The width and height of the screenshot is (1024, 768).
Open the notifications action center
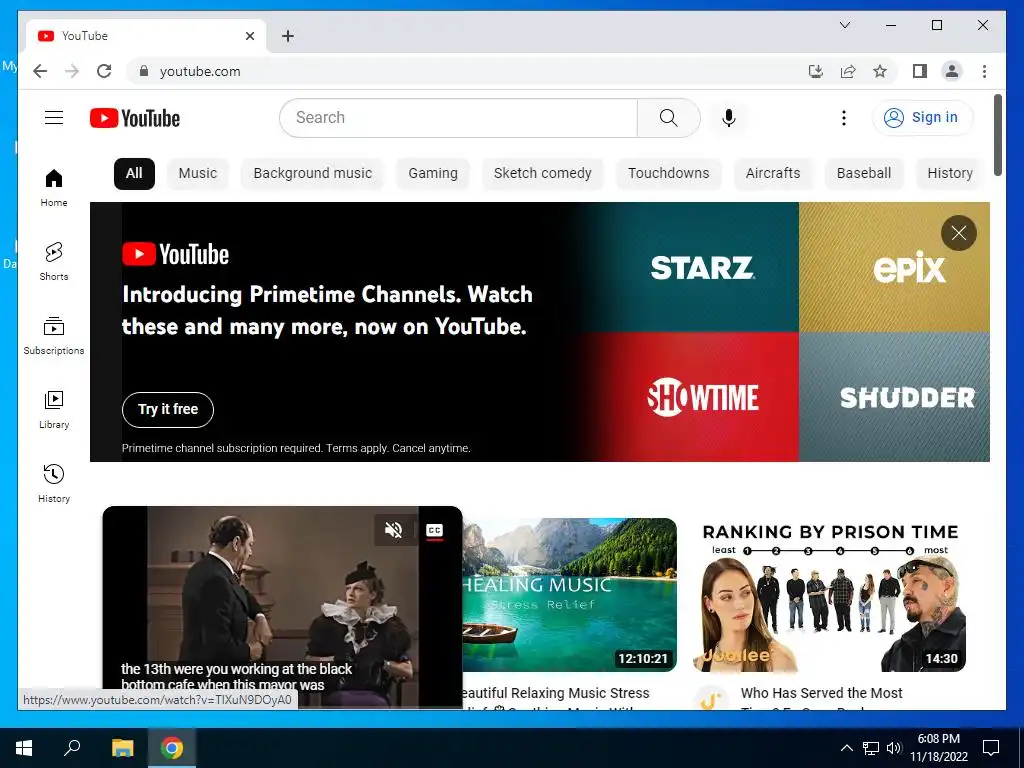(991, 748)
